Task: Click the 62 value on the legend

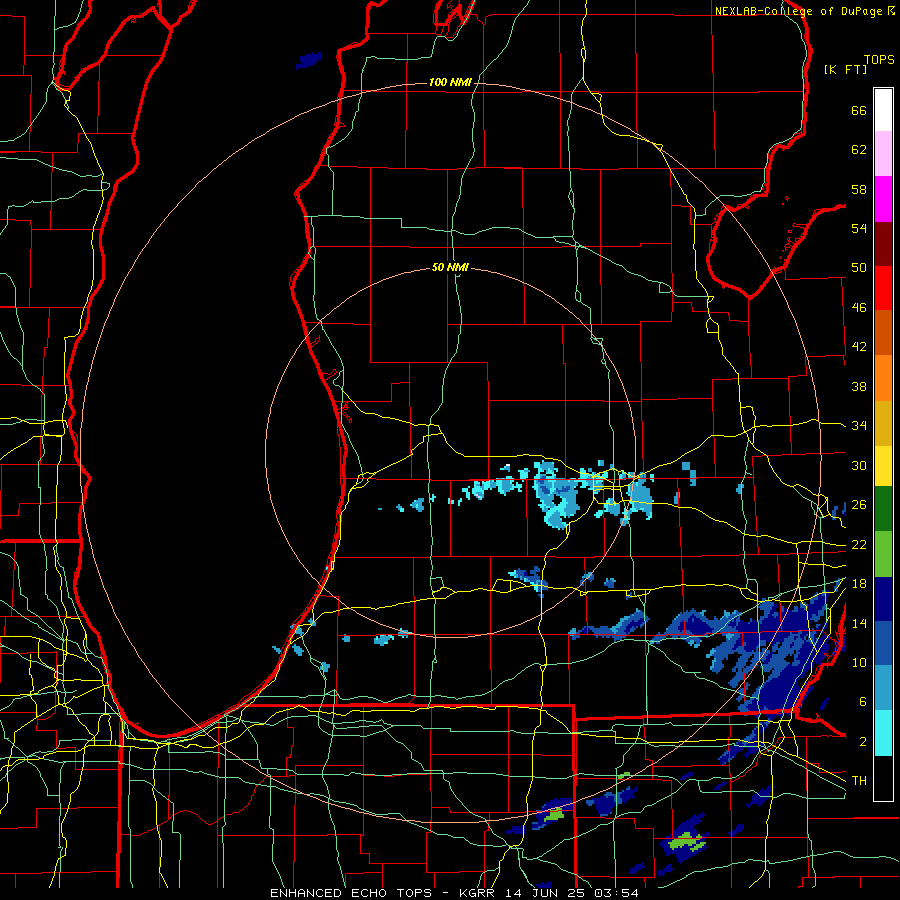Action: (x=859, y=150)
